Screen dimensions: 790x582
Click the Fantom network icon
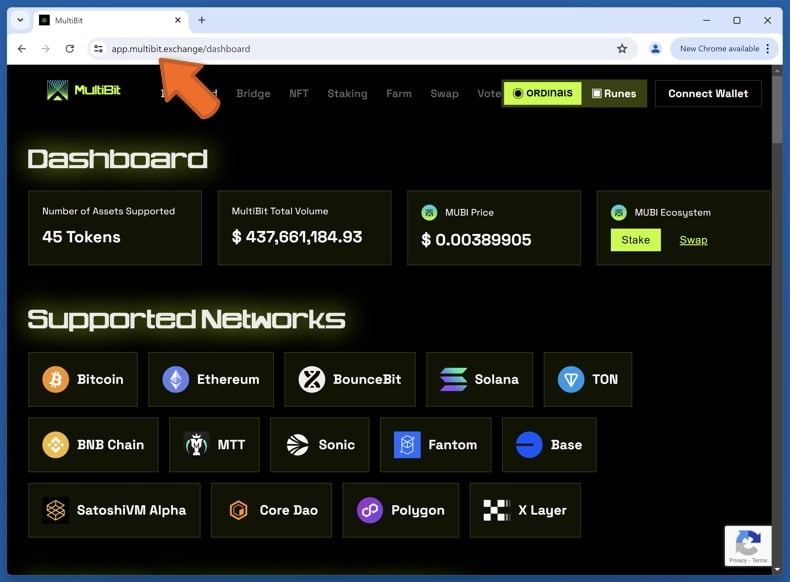pyautogui.click(x=407, y=444)
